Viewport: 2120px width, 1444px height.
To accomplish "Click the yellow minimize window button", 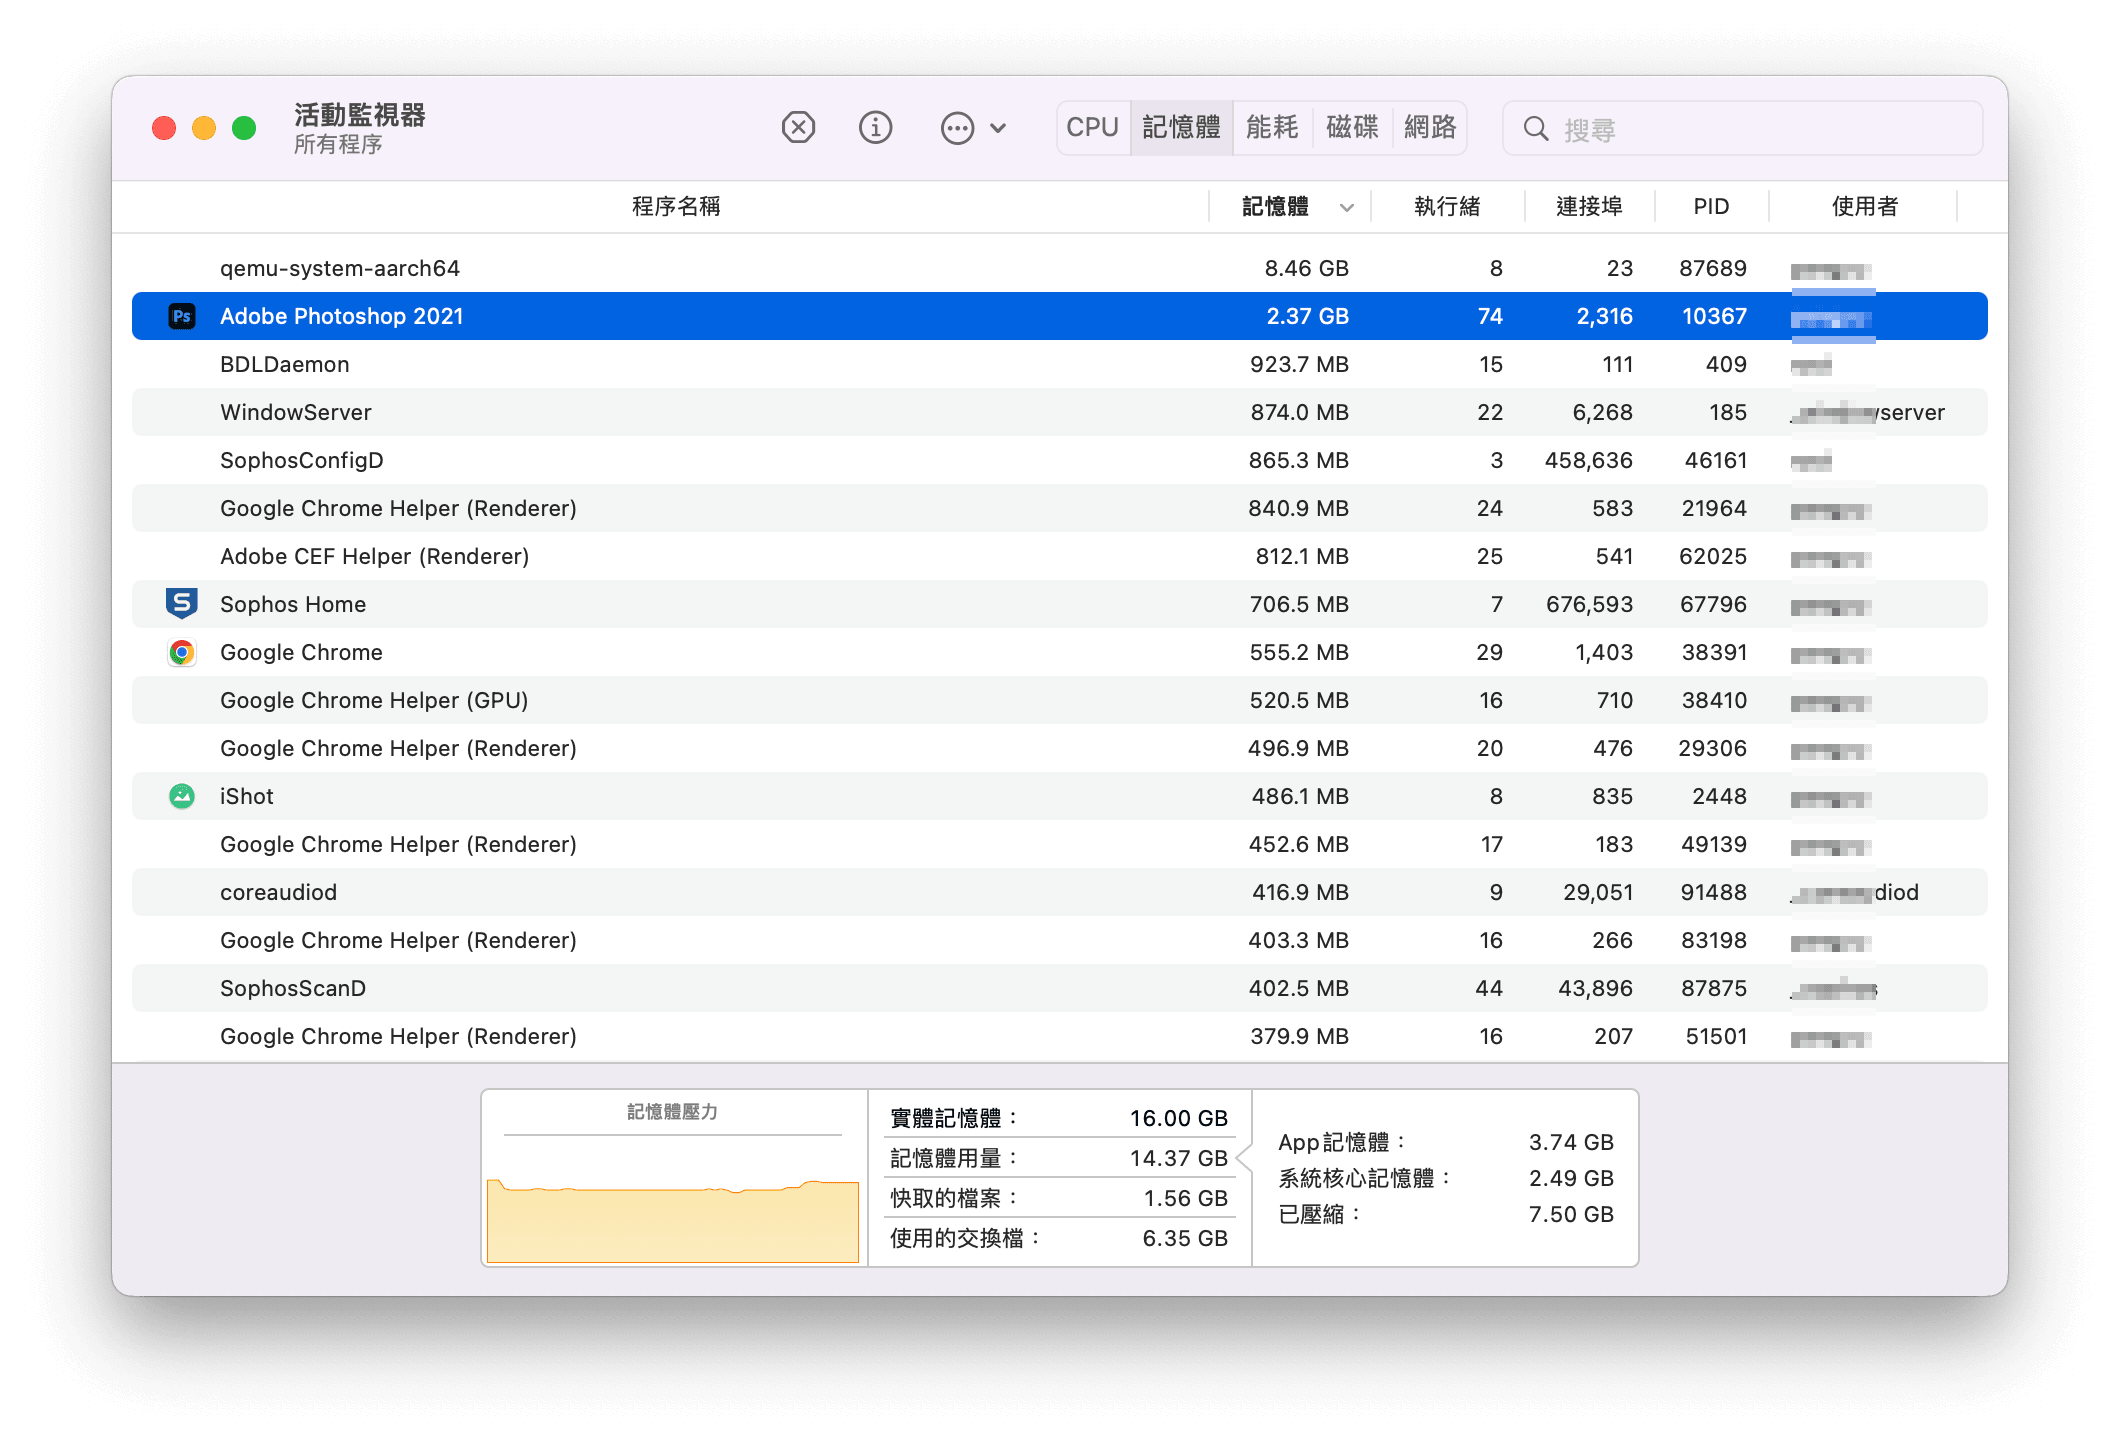I will click(204, 128).
